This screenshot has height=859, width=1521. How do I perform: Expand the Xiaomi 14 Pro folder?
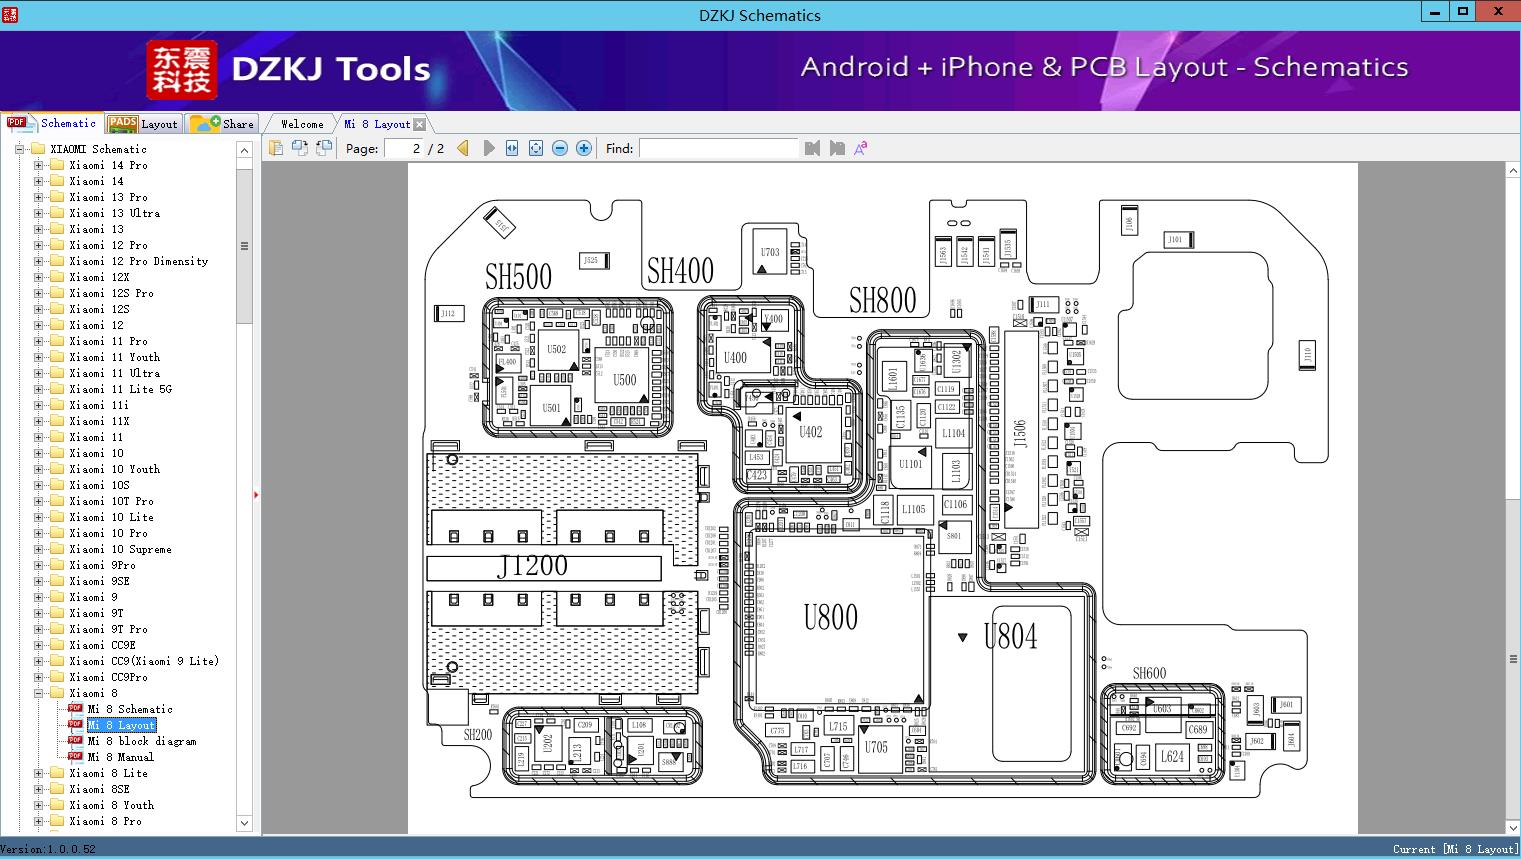[x=38, y=165]
